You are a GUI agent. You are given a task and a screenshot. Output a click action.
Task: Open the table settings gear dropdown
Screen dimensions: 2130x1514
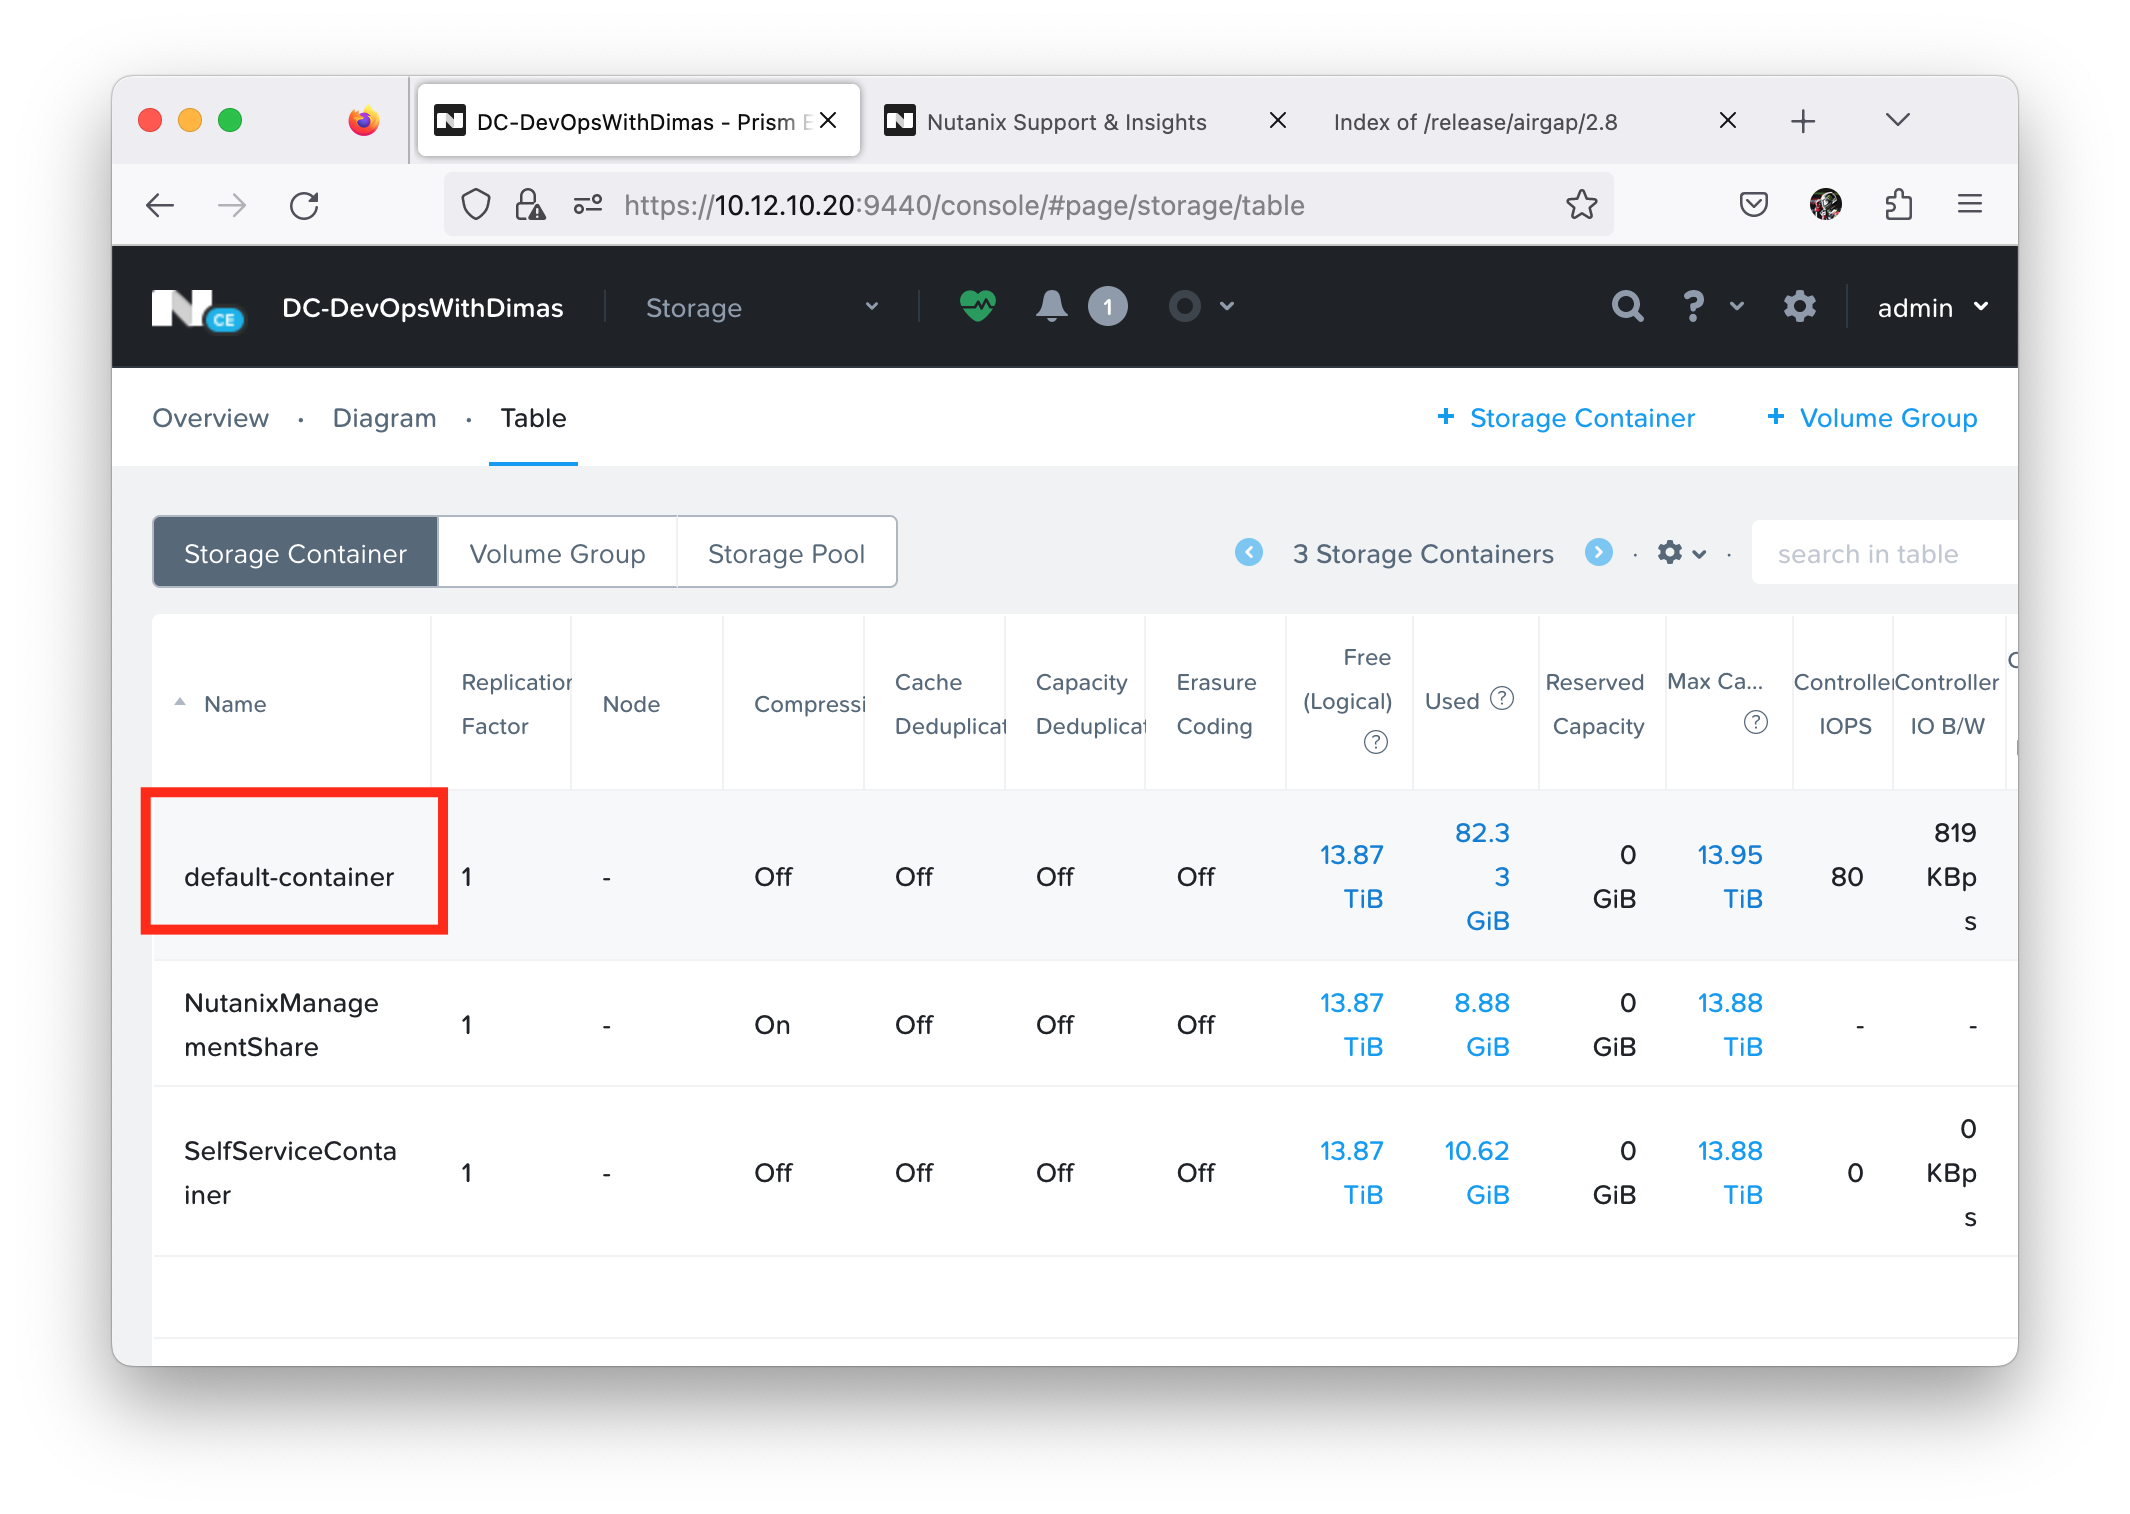[1681, 553]
